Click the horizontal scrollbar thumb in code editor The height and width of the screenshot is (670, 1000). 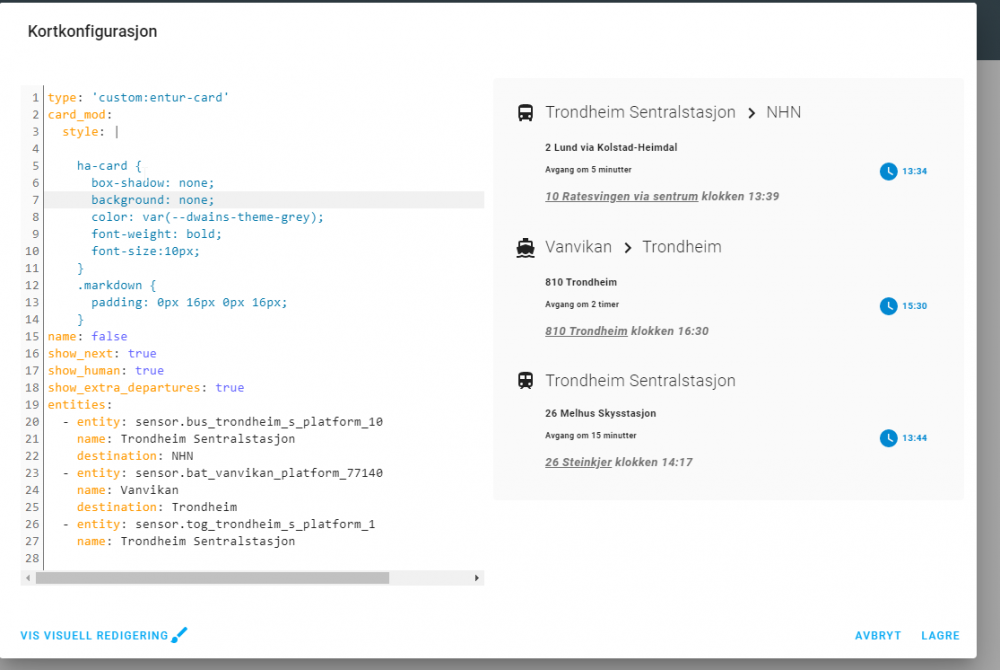pos(212,578)
